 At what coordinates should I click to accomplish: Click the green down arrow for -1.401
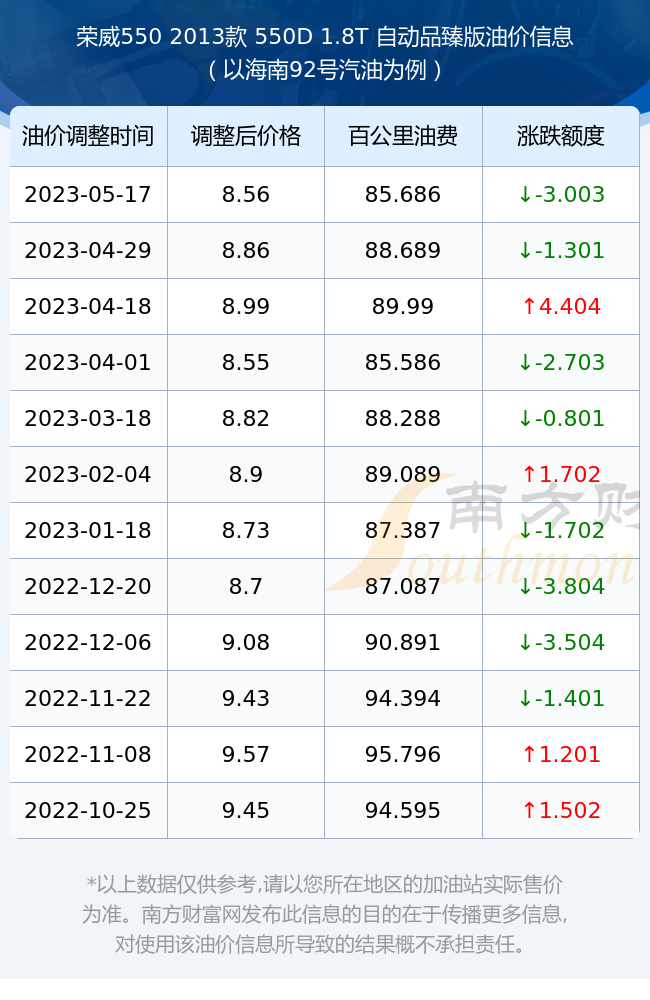coord(525,698)
